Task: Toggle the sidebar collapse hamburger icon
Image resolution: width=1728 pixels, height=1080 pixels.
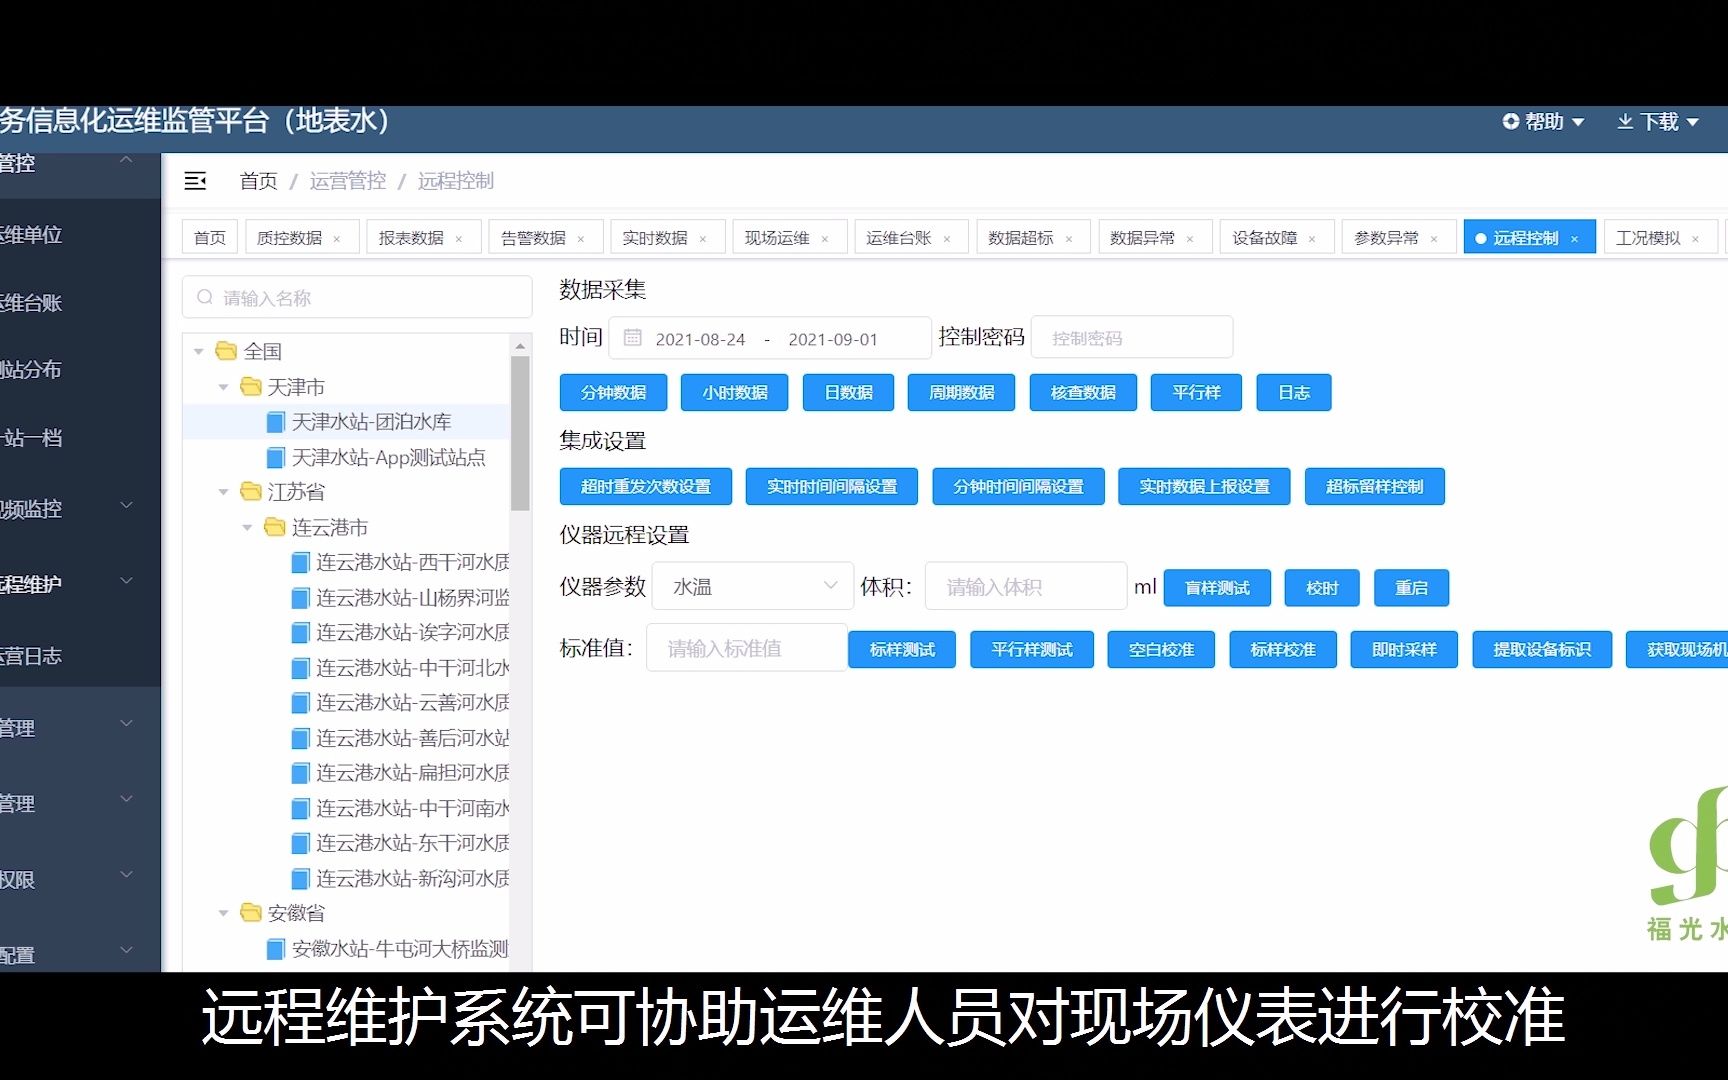Action: tap(195, 181)
